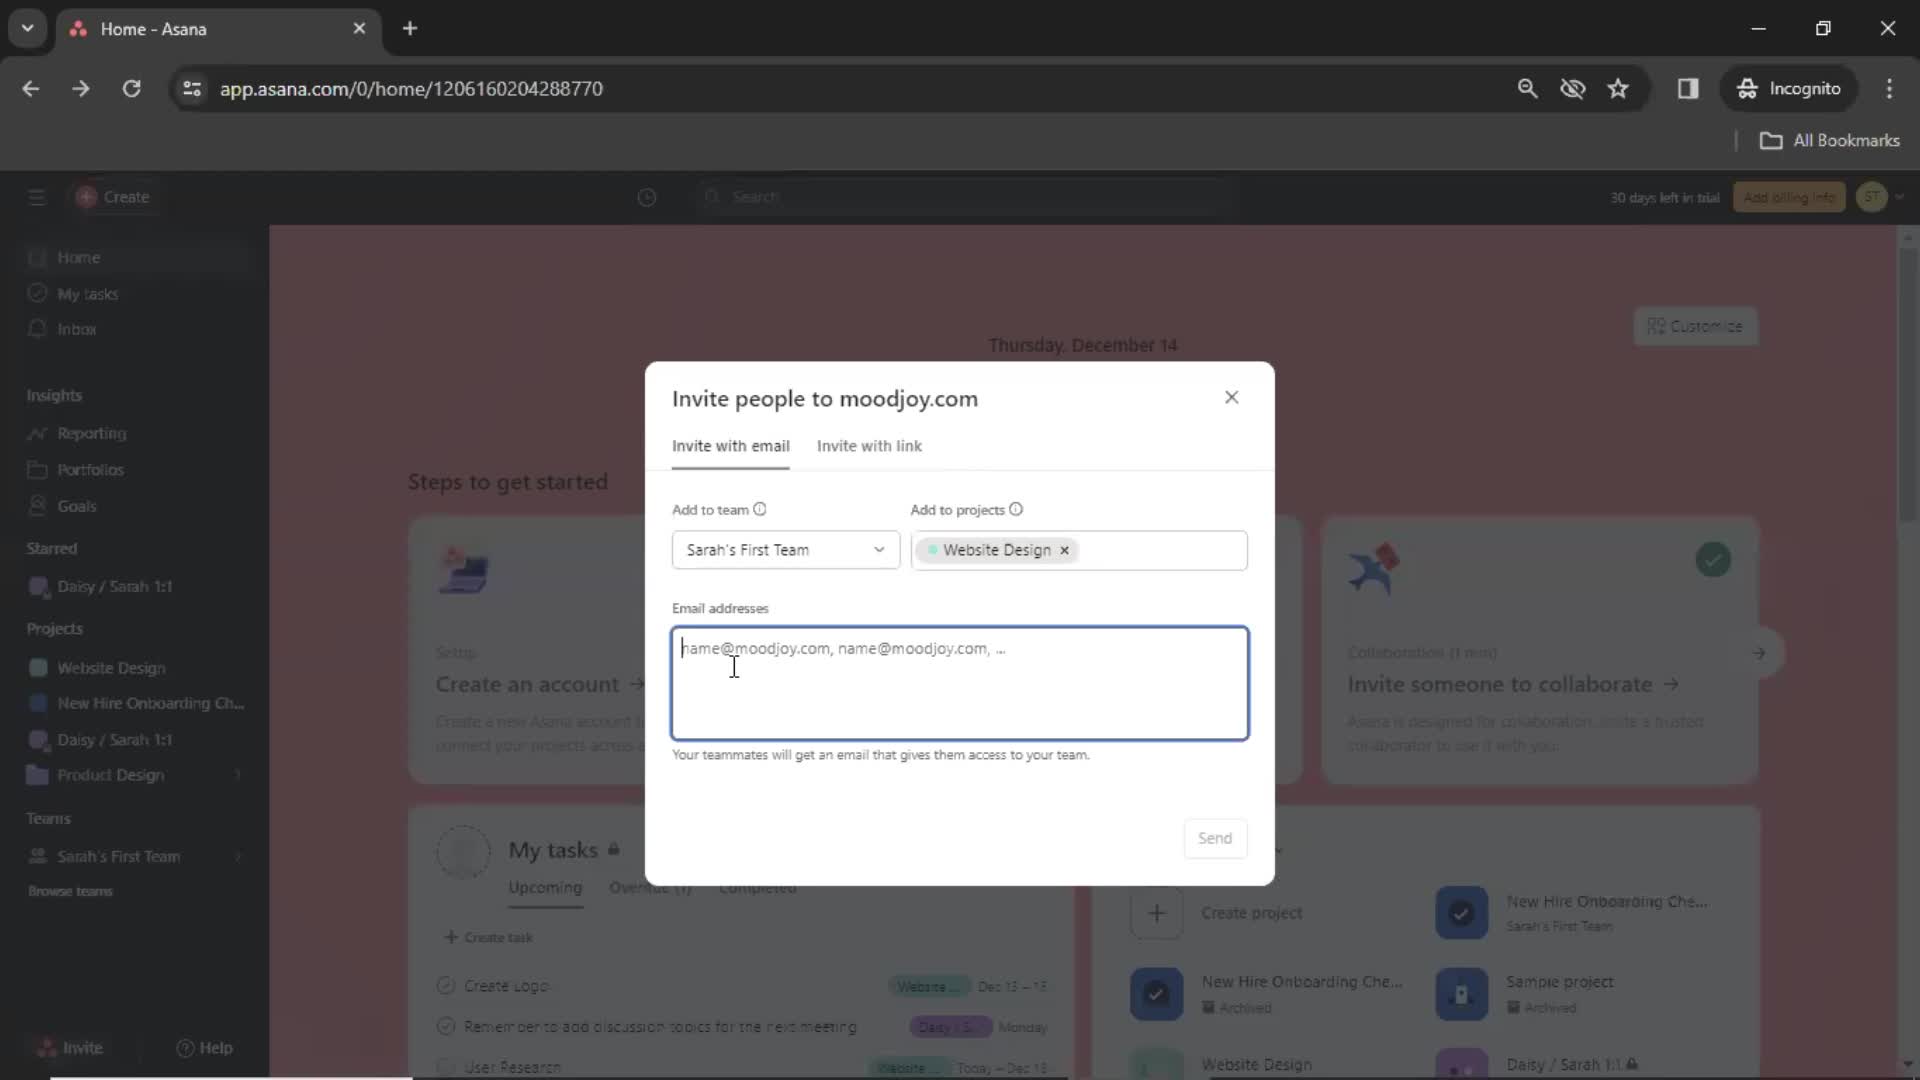Open the recent history clock icon
This screenshot has height=1080, width=1920.
click(x=647, y=197)
